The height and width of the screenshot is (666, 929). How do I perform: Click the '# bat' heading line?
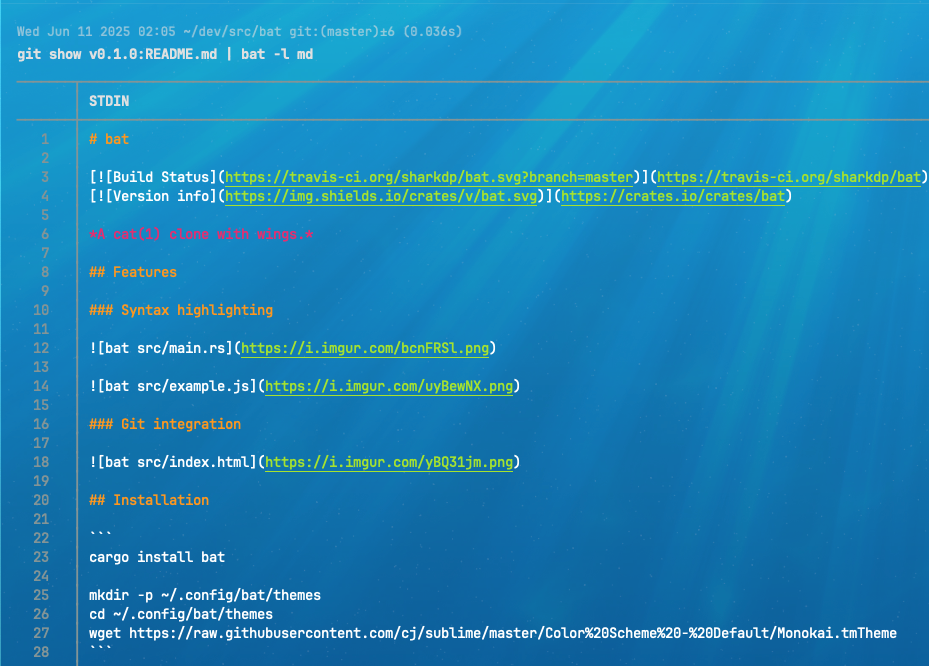tap(109, 139)
